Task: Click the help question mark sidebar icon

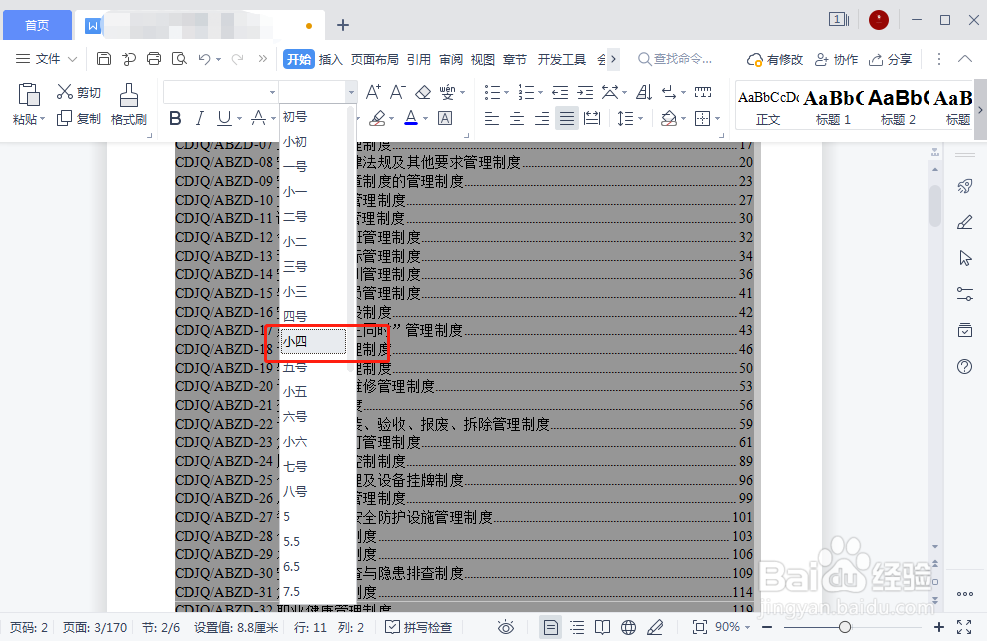Action: coord(964,366)
